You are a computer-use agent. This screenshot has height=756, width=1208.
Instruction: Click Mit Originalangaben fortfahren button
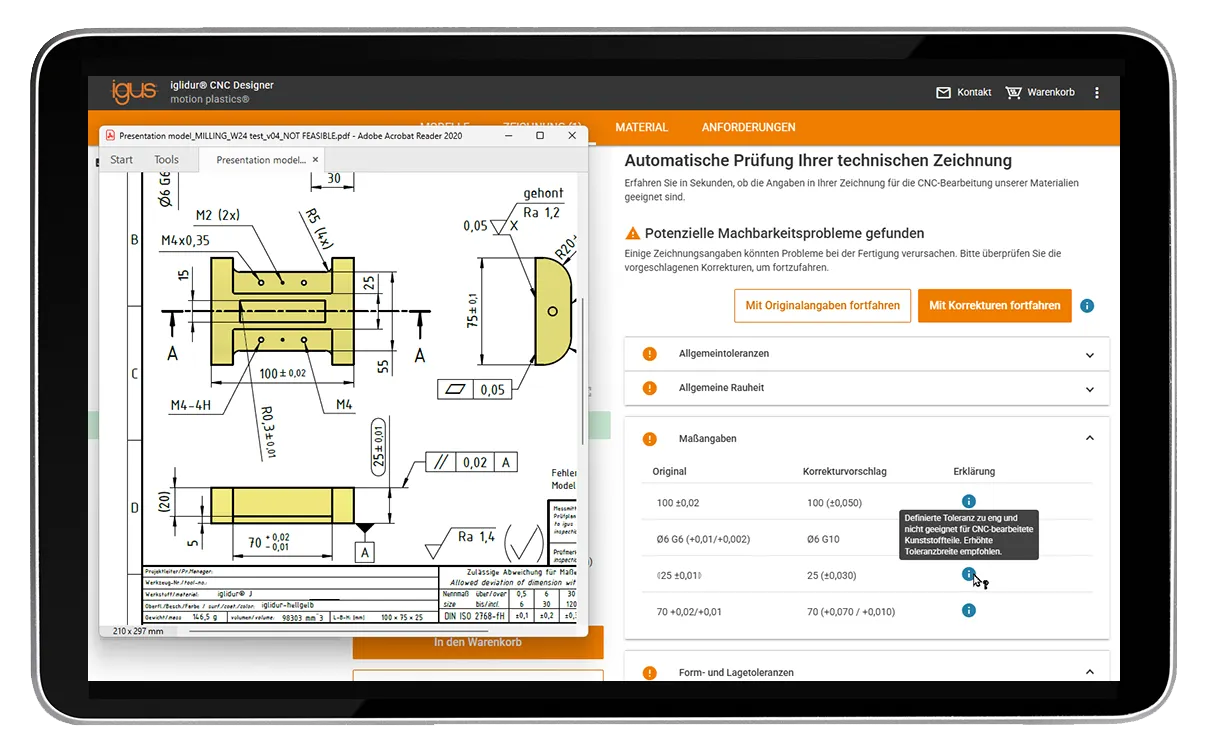(x=820, y=306)
